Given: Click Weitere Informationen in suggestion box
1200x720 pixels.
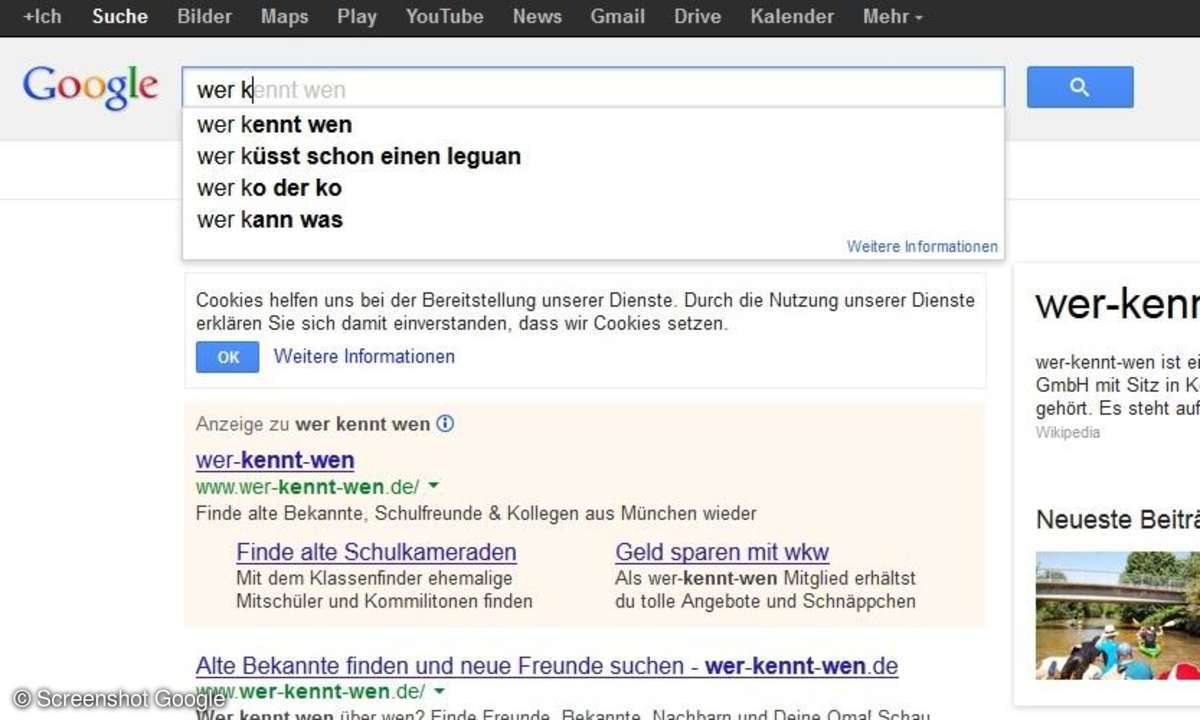Looking at the screenshot, I should [922, 246].
